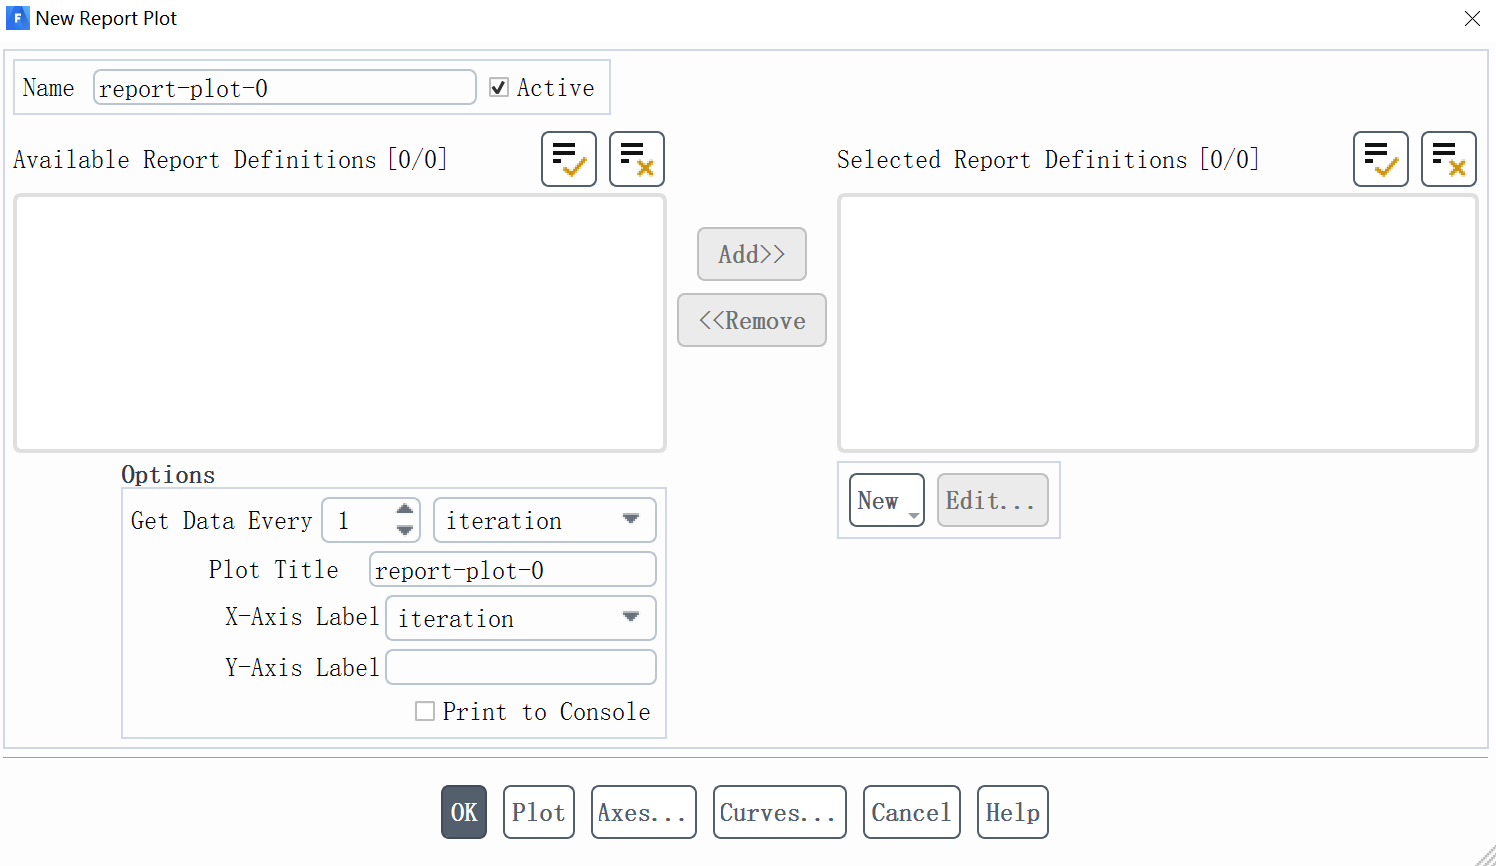
Task: Deselect all Selected Report Definitions icon
Action: [x=1448, y=159]
